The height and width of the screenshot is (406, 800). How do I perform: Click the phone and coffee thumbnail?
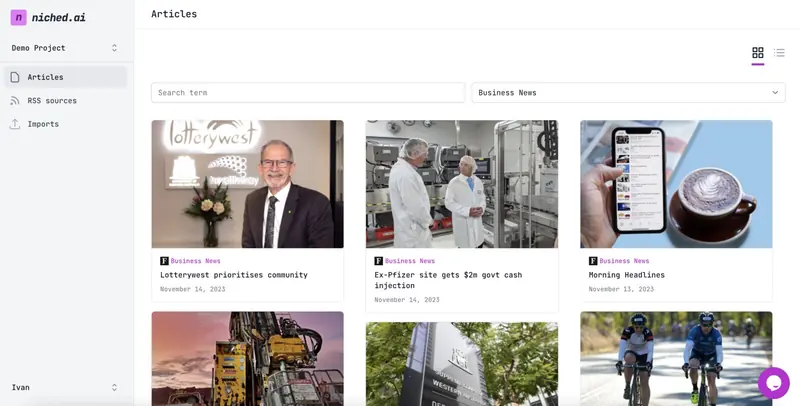[x=676, y=184]
